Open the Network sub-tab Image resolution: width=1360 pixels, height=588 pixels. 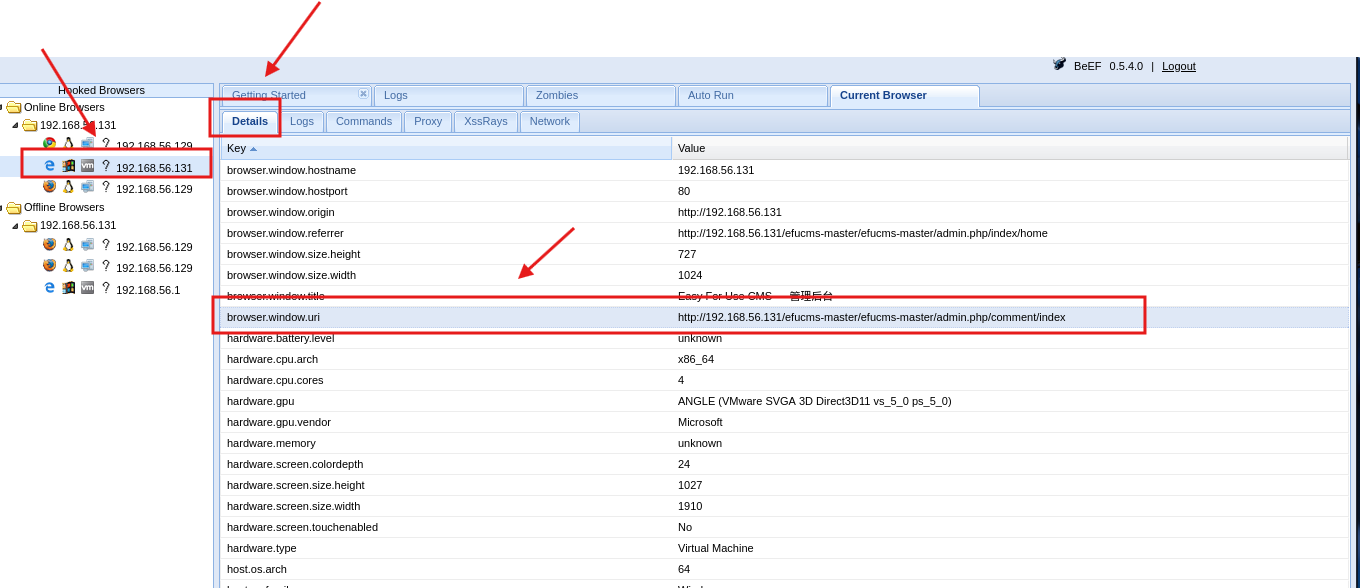pyautogui.click(x=550, y=121)
